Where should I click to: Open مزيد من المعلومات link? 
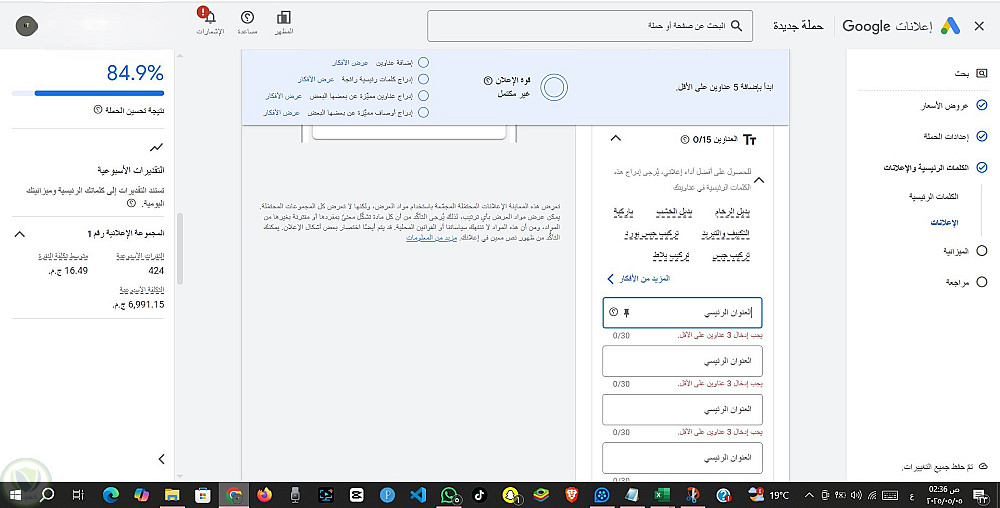pyautogui.click(x=431, y=237)
